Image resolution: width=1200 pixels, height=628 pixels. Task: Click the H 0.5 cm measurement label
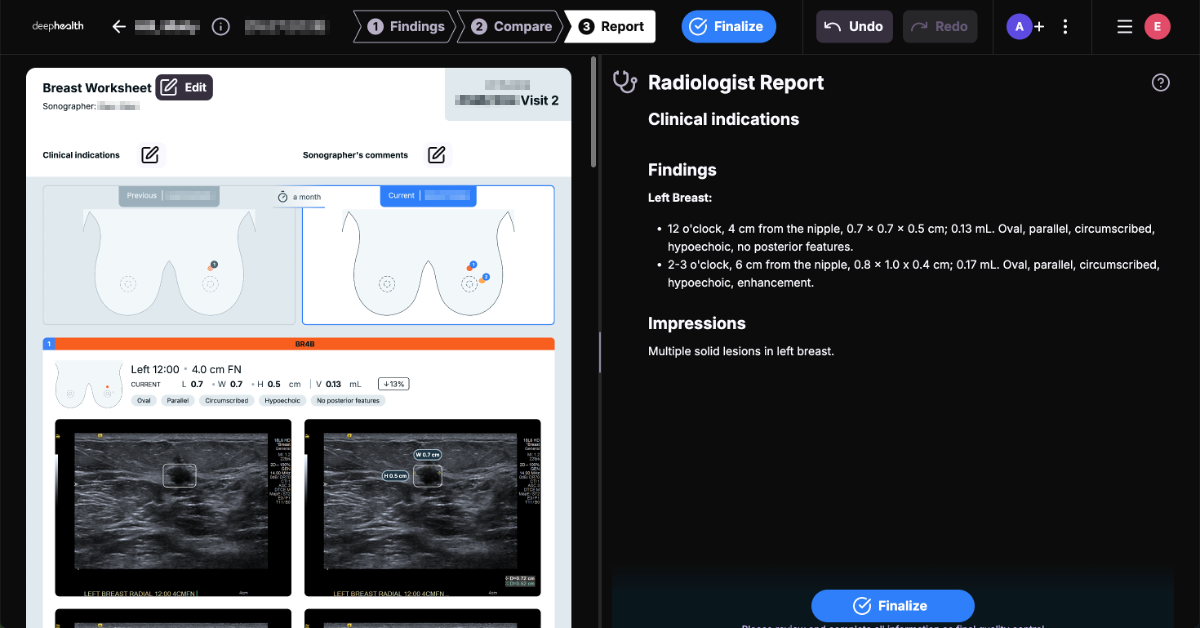pos(396,476)
